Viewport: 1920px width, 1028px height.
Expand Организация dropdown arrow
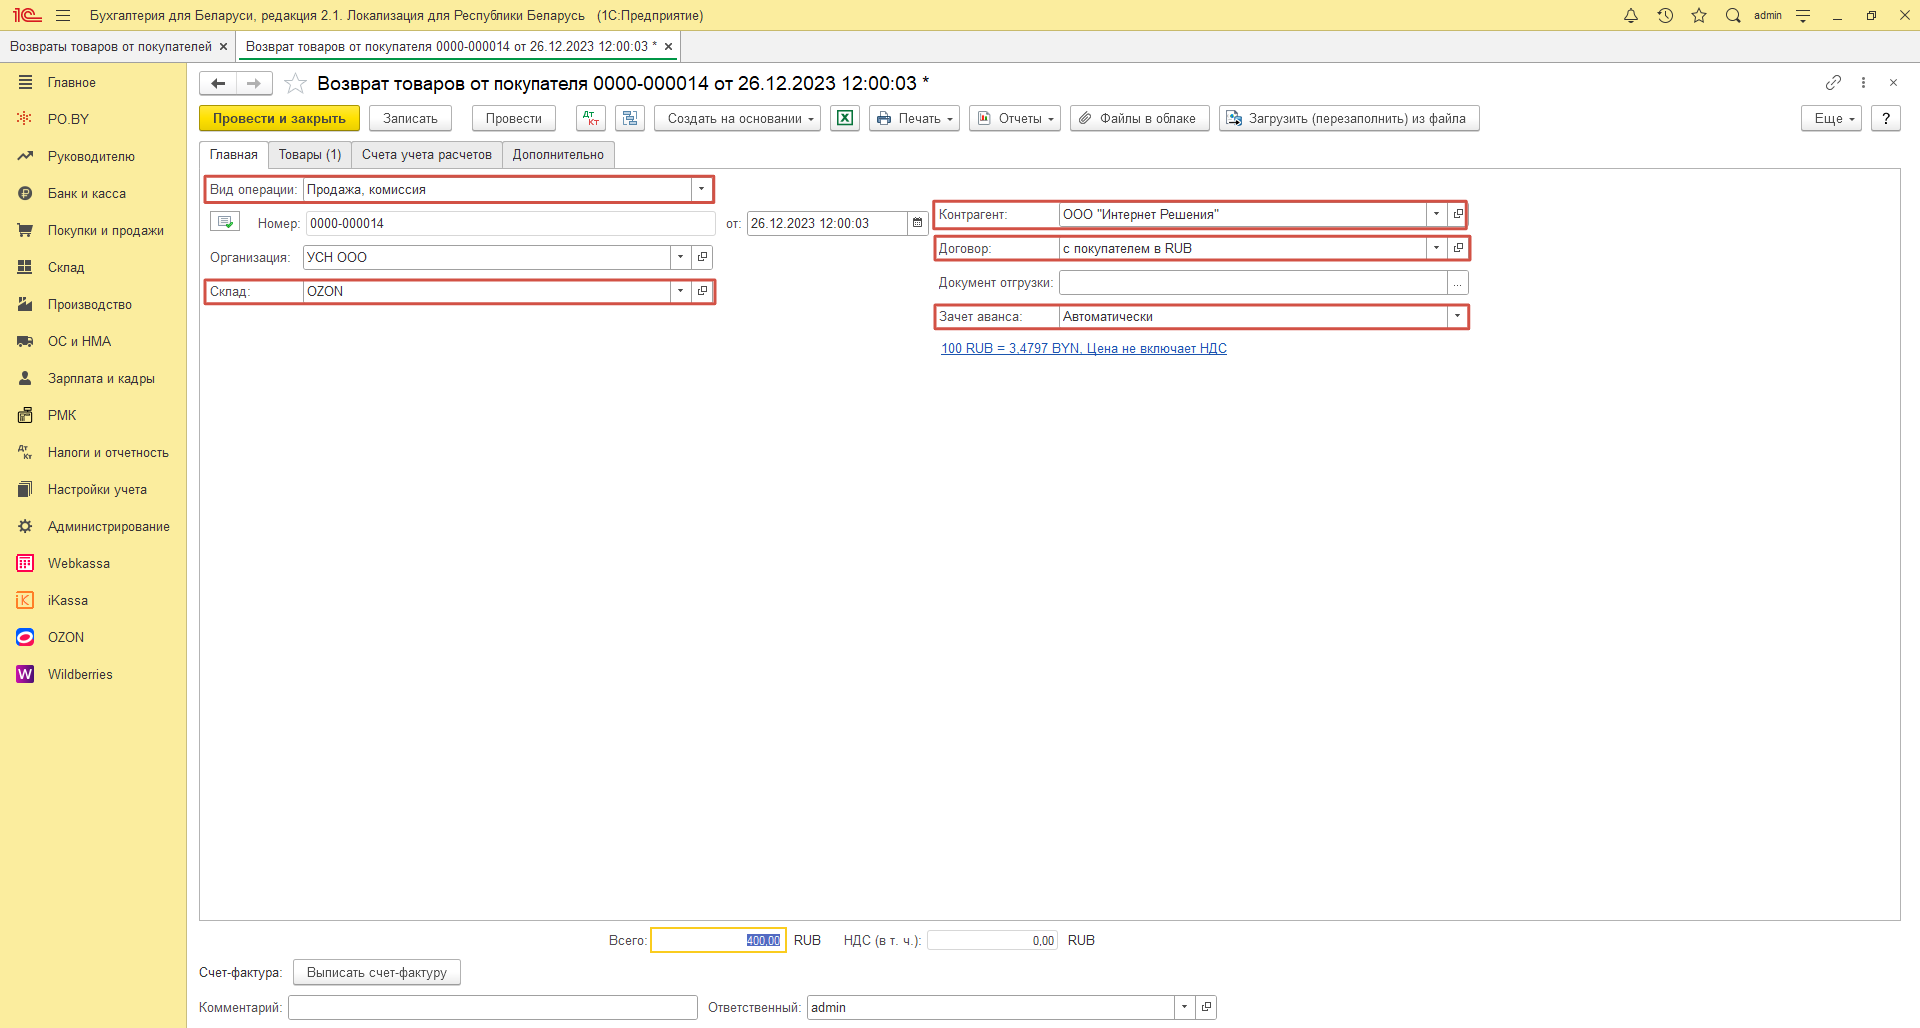(681, 257)
